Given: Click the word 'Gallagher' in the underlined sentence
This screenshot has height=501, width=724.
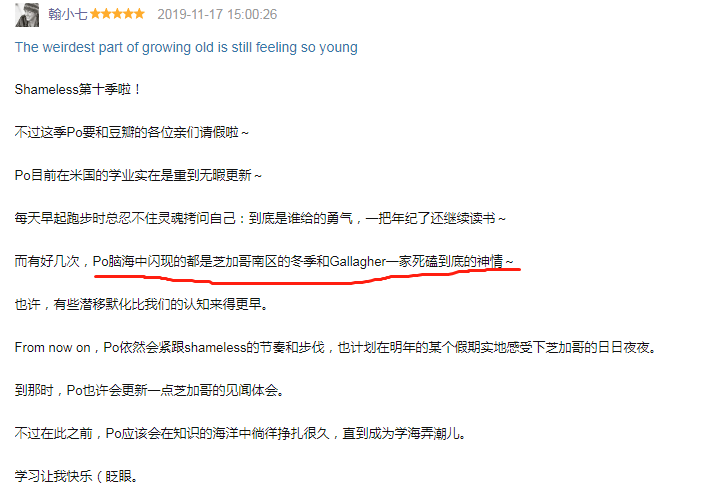Looking at the screenshot, I should [358, 262].
